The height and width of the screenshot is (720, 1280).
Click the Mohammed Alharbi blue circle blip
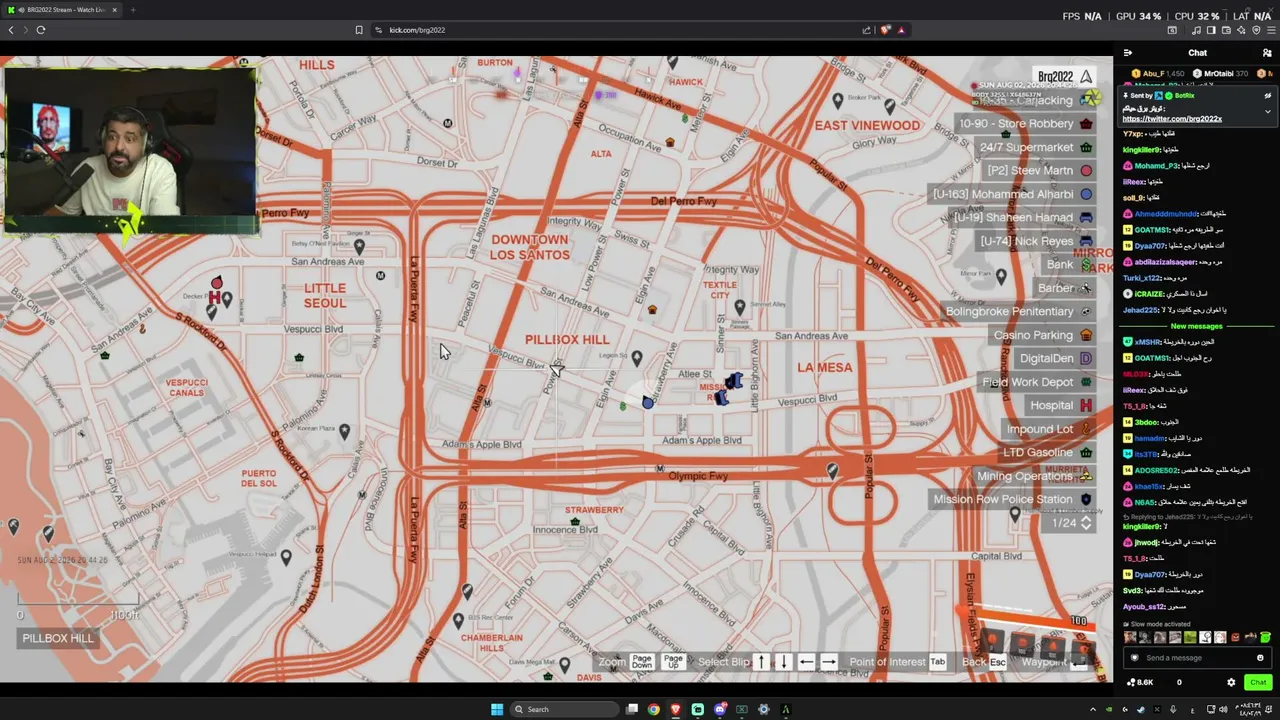[x=1086, y=194]
